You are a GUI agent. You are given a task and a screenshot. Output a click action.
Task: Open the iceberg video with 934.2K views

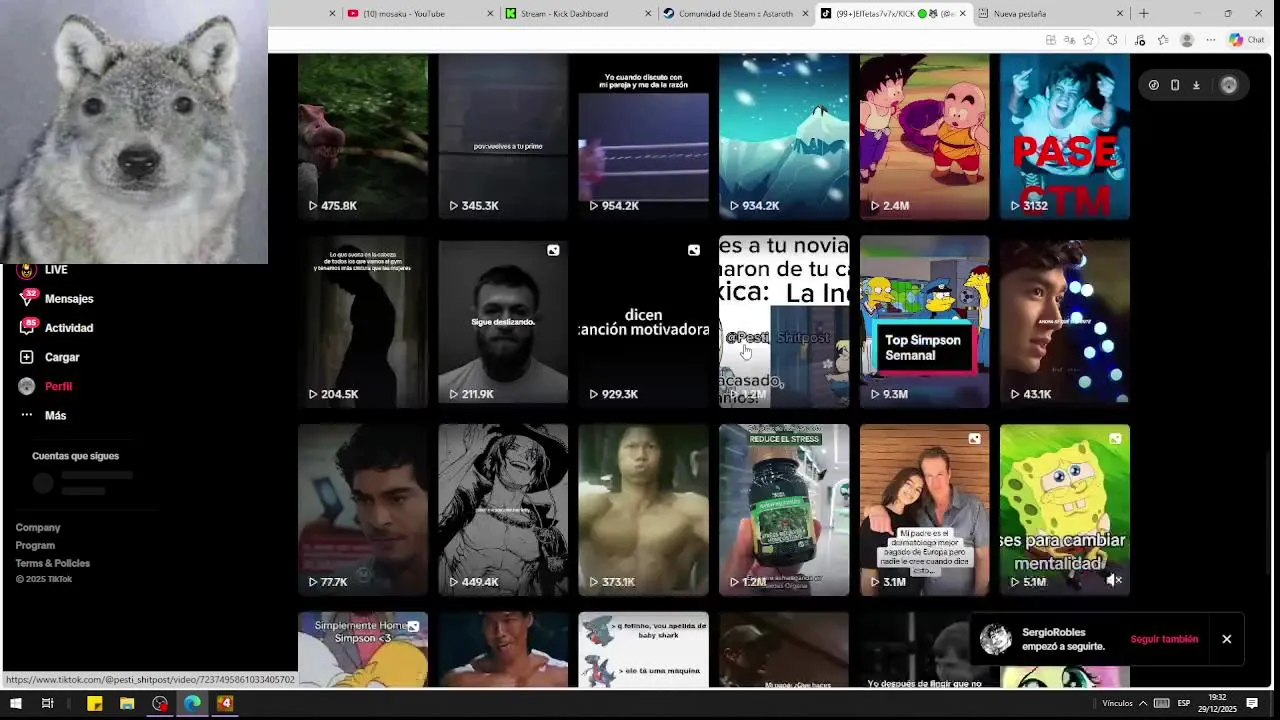(x=784, y=137)
